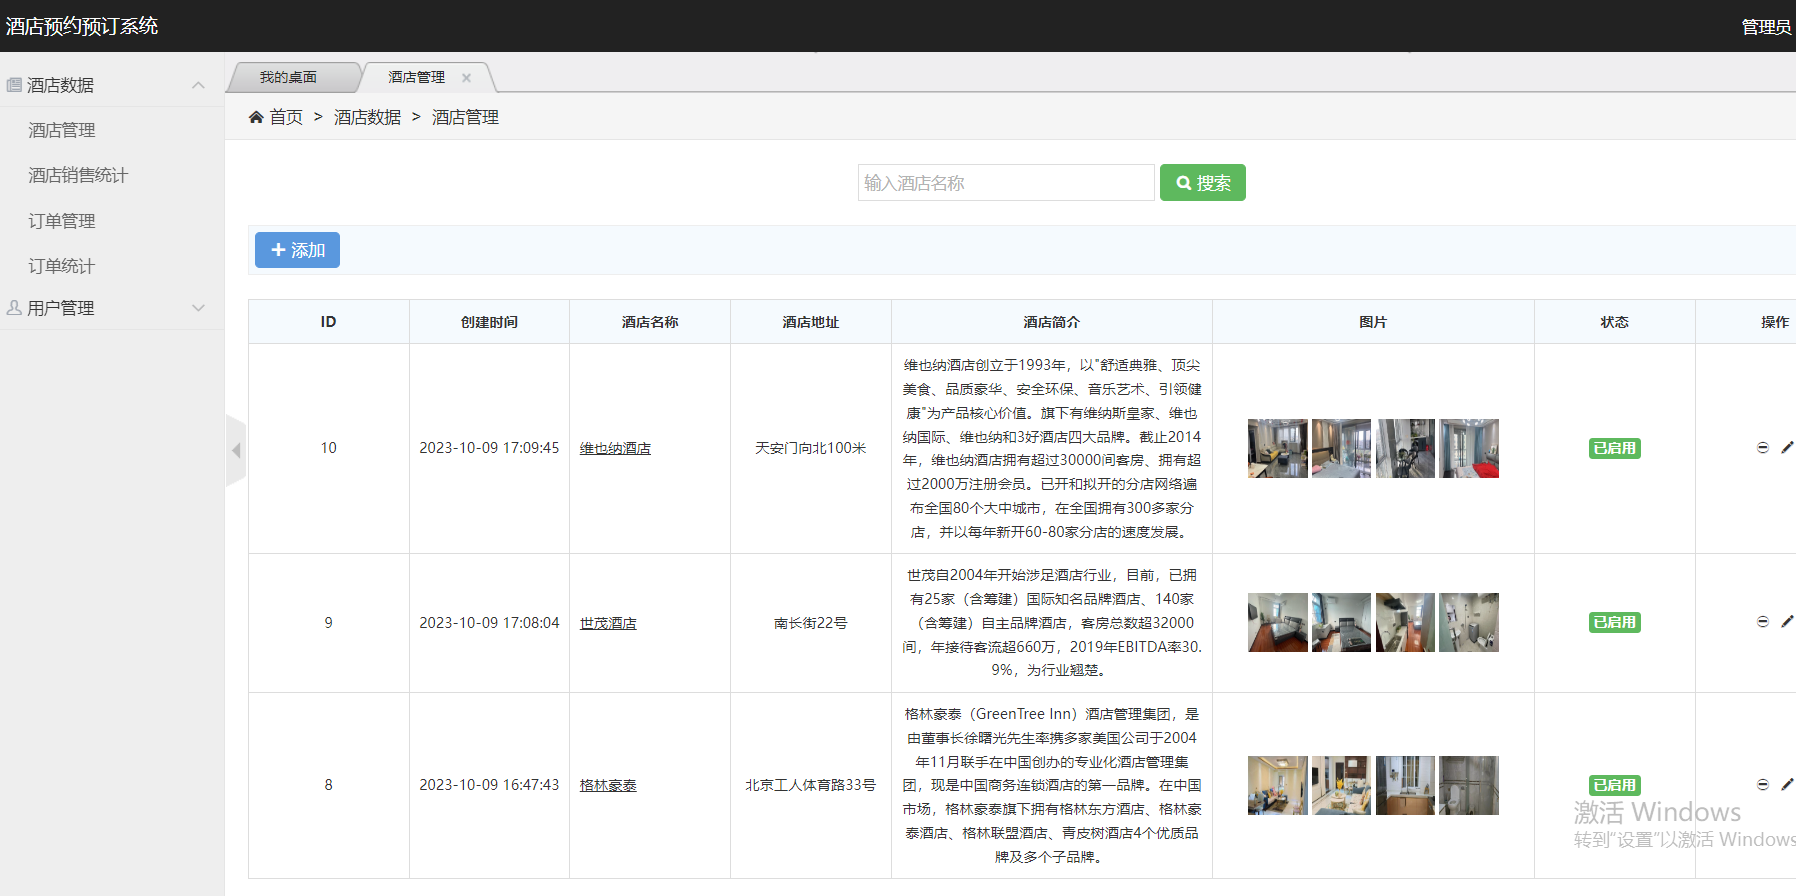Select the timestamp 2023-10-09 17:09:45 cell
This screenshot has height=896, width=1796.
coord(489,448)
